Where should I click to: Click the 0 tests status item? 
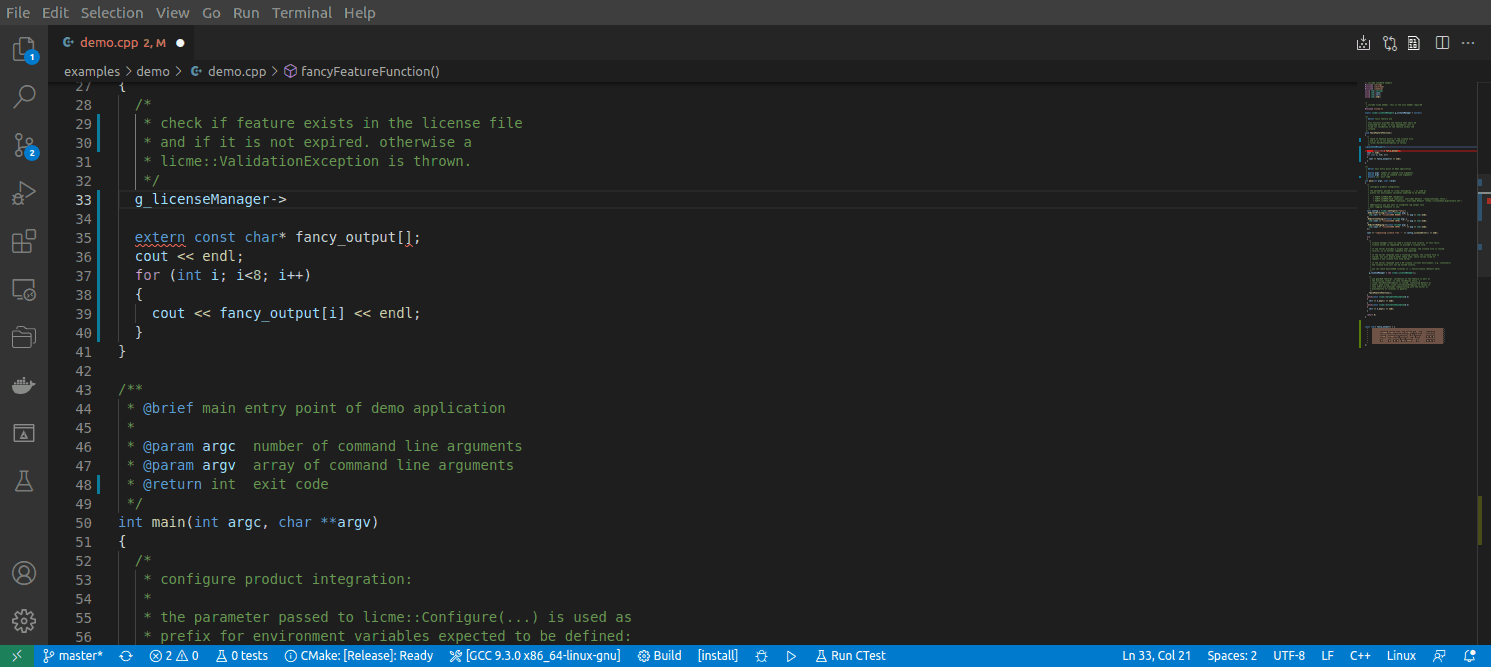coord(242,656)
